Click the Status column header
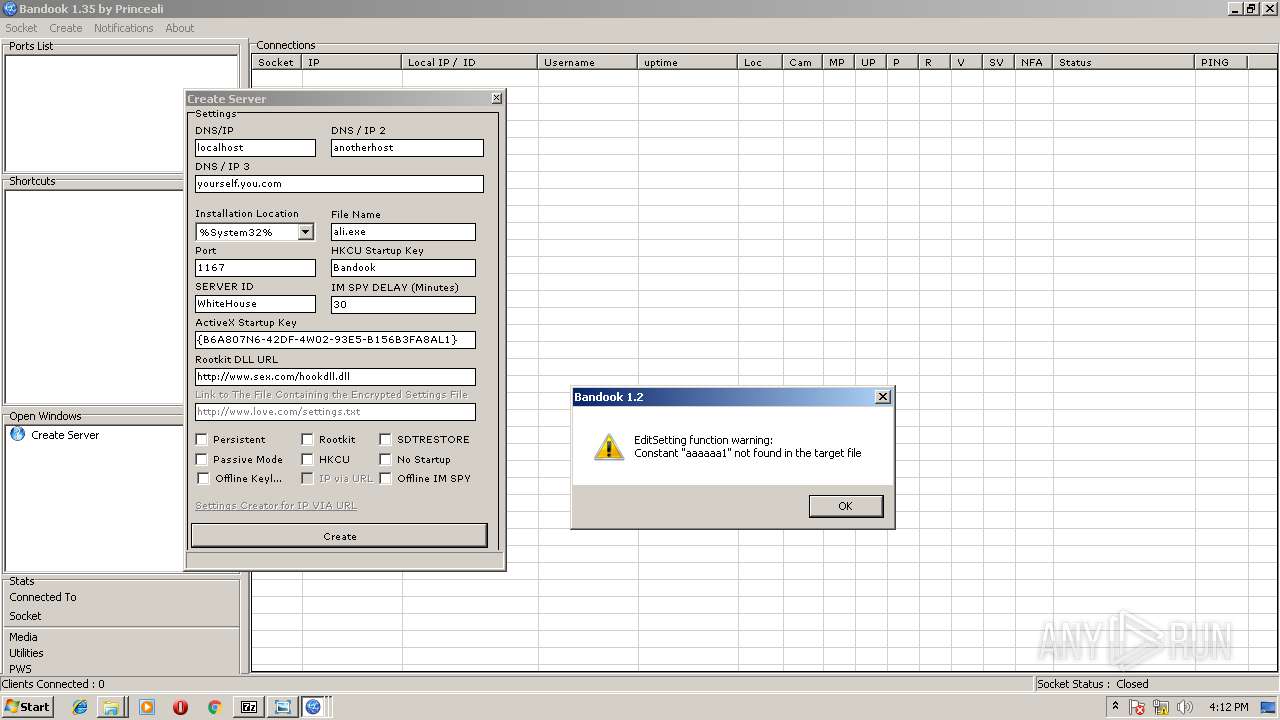The image size is (1280, 720). point(1124,62)
